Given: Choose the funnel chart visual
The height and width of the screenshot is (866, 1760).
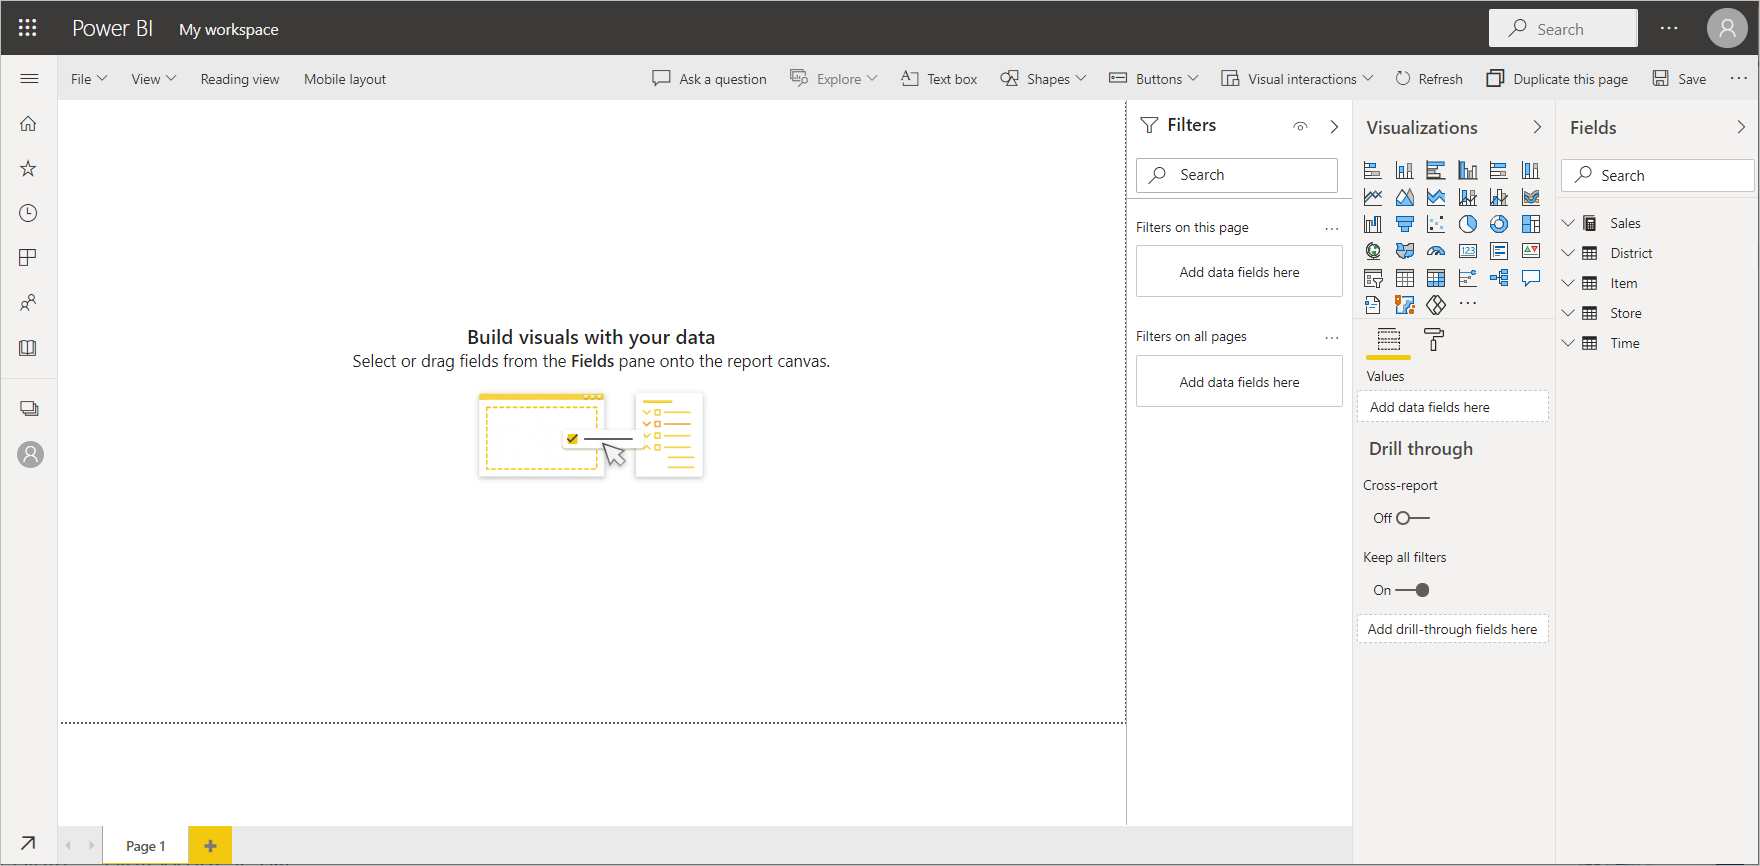Looking at the screenshot, I should click(x=1404, y=224).
